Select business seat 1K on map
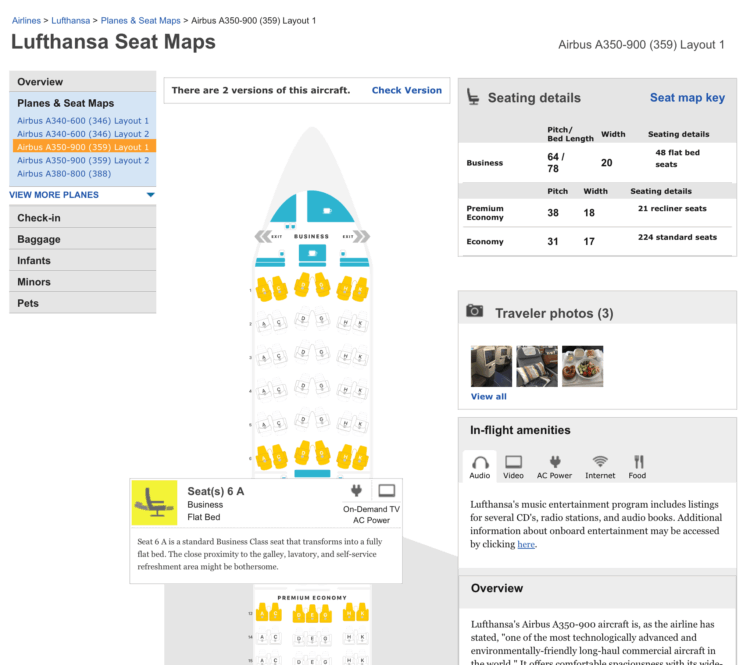Screen dimensions: 750x665 [361, 289]
